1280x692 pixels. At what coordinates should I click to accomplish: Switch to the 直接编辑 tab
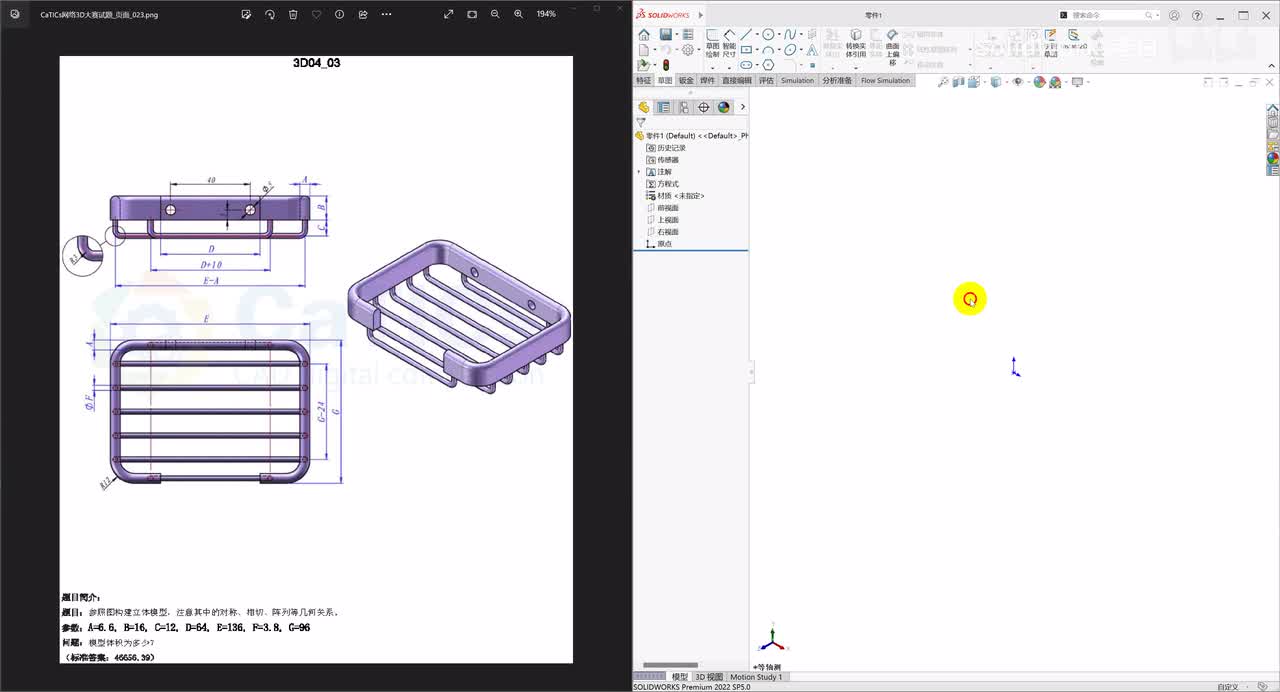pos(737,80)
